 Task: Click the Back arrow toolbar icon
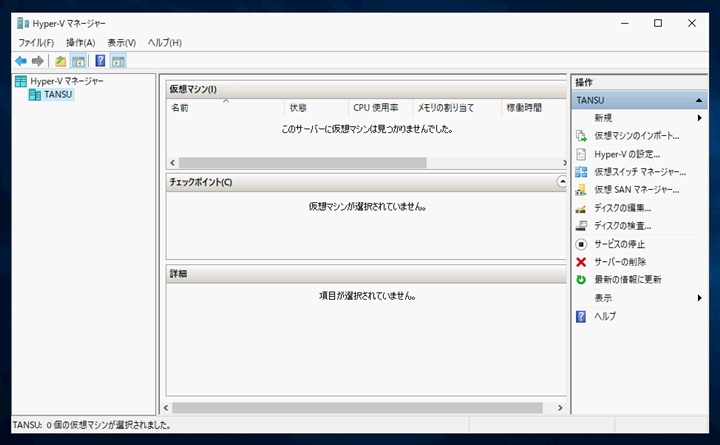pyautogui.click(x=21, y=61)
